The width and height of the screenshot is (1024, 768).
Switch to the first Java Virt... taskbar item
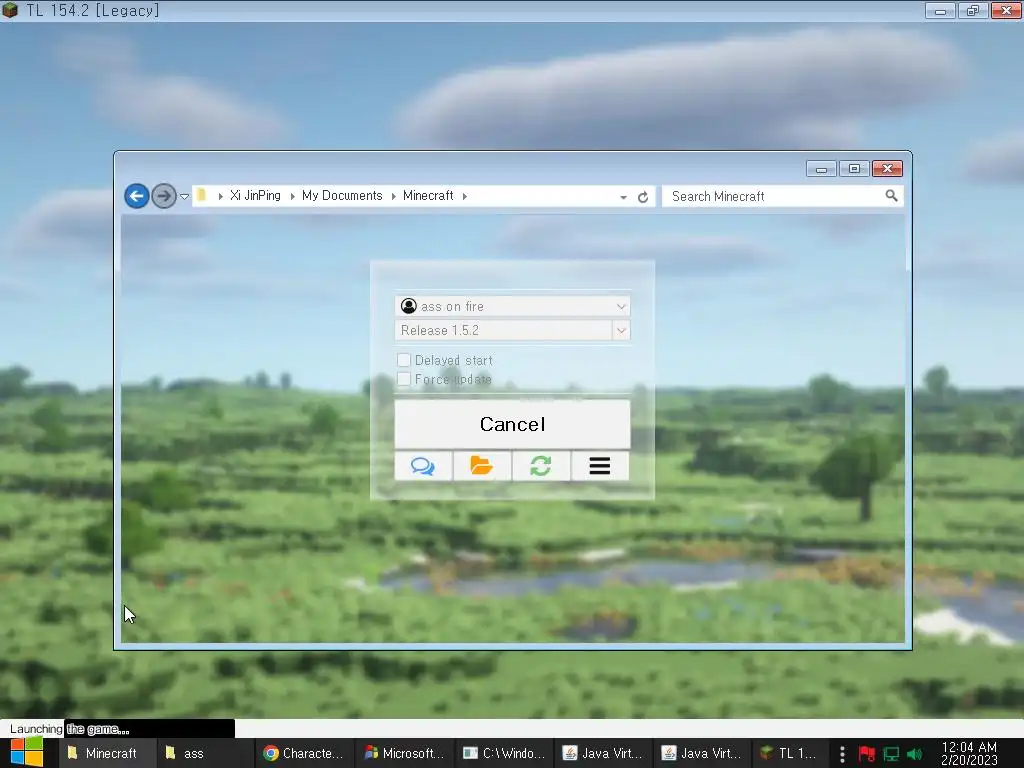pyautogui.click(x=603, y=753)
